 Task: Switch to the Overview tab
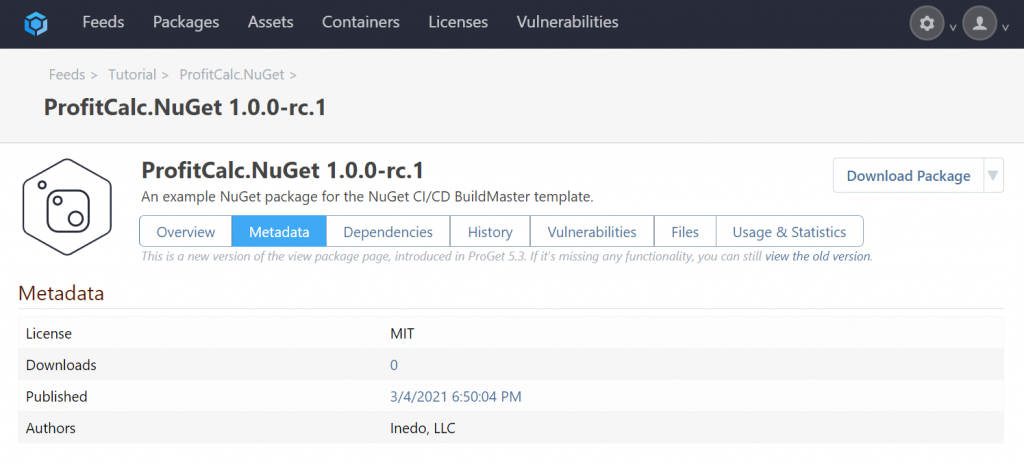(x=186, y=232)
